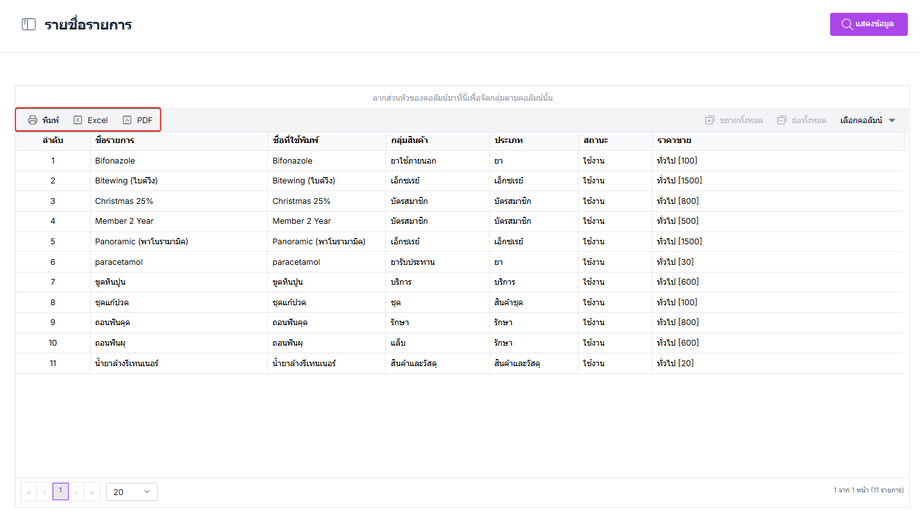
Task: Export the list via the PDF icon
Action: [127, 120]
